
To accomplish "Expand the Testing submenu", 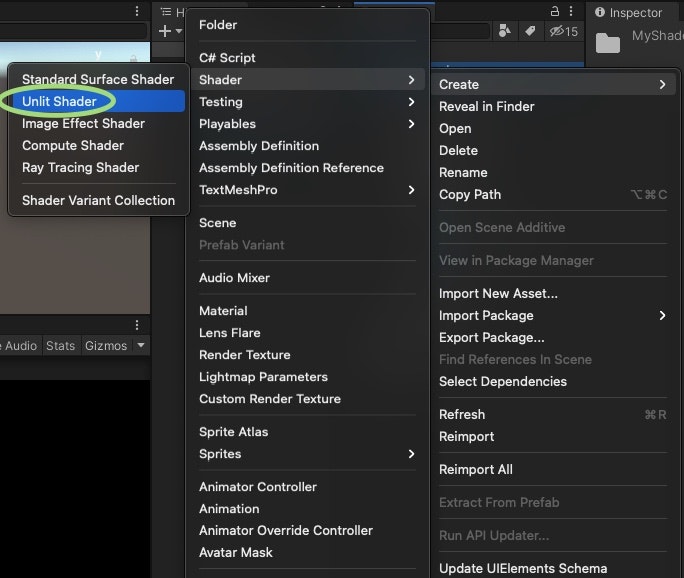I will [308, 102].
